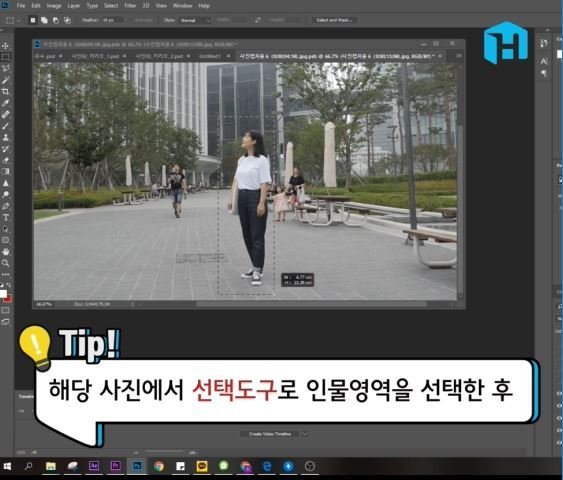Screen dimensions: 563x480
Task: Select the Horizontal Type tool
Action: [5, 218]
